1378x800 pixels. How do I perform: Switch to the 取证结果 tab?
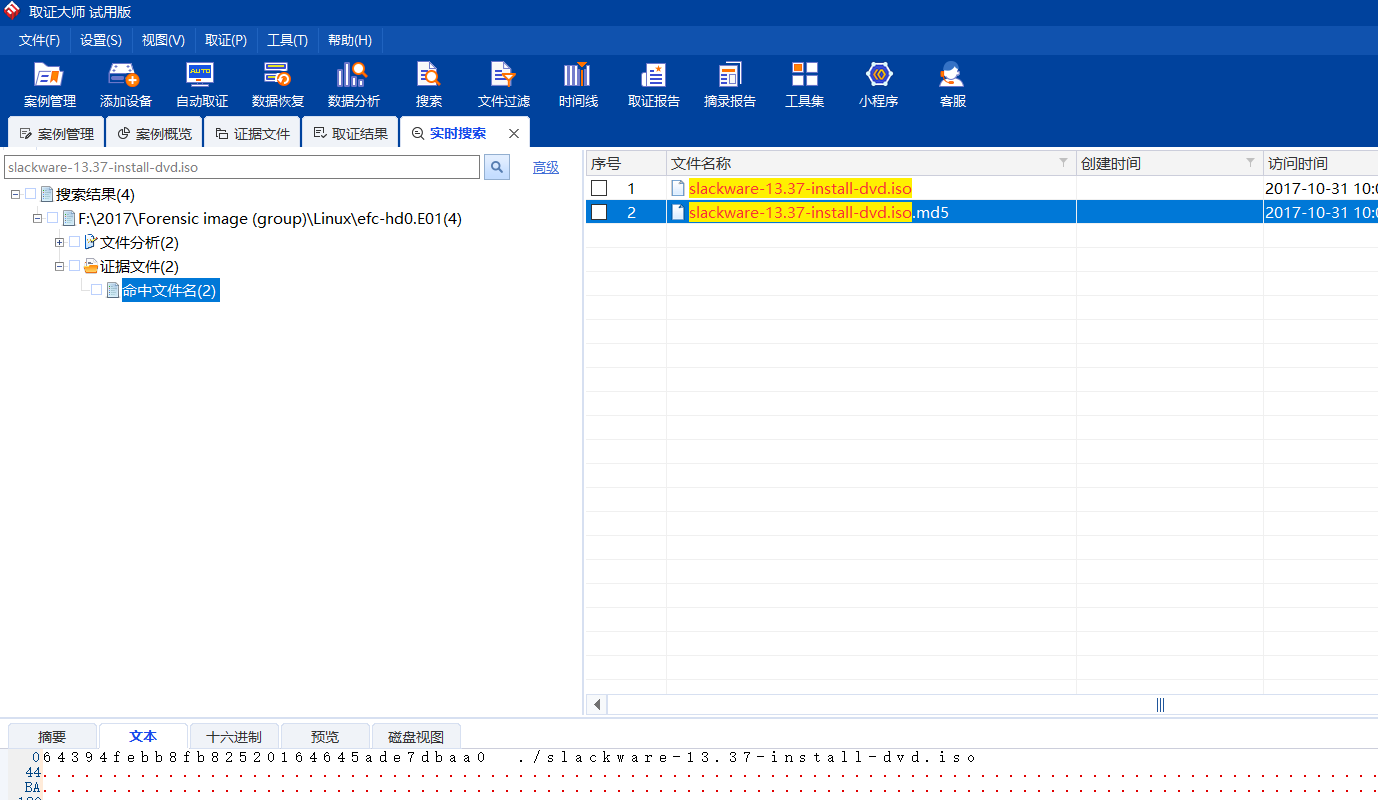(x=350, y=133)
